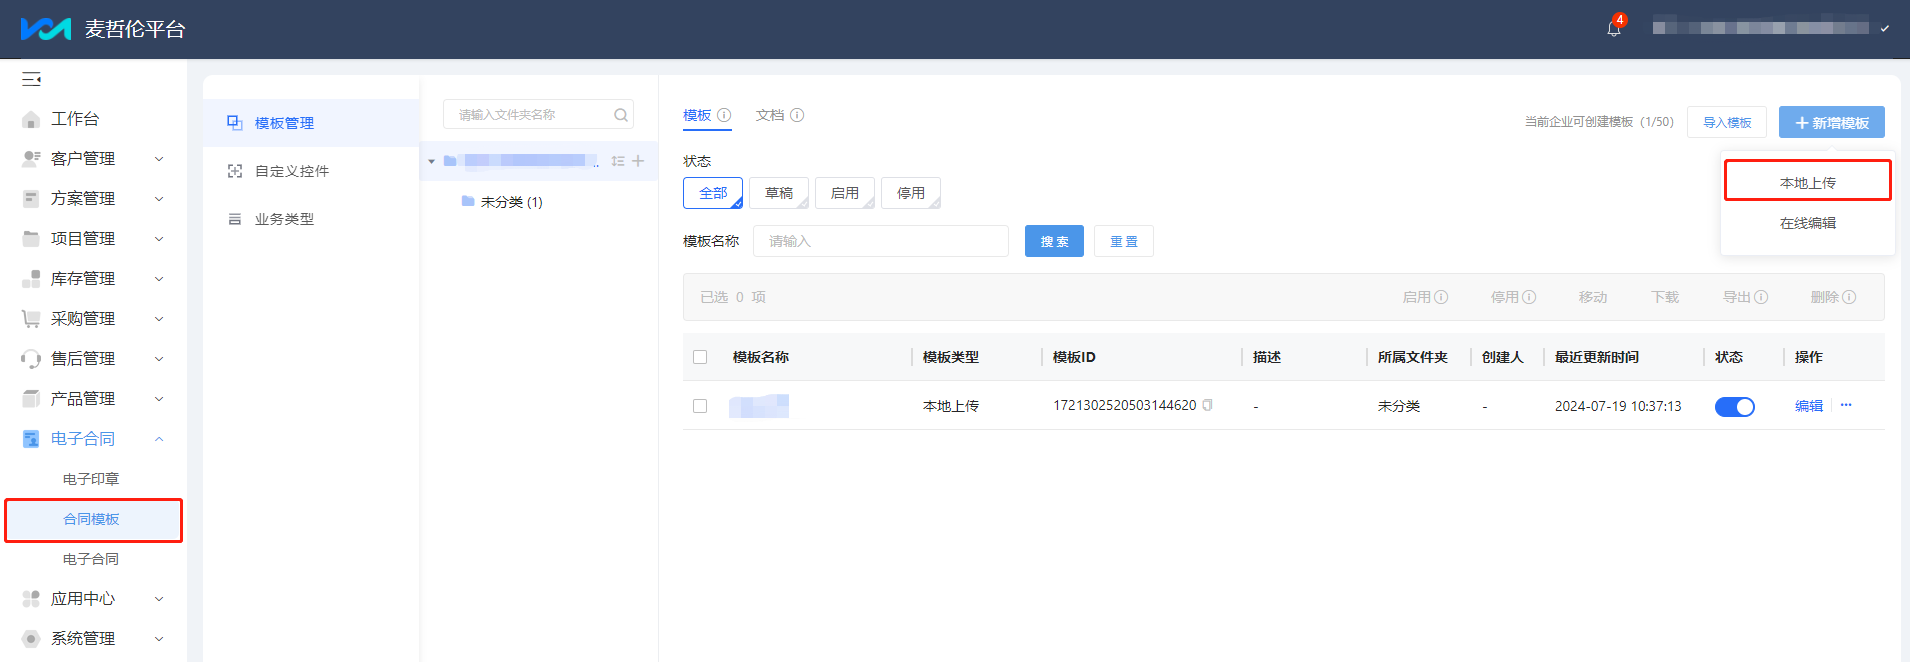Choose 在线编辑 from the dropdown
The width and height of the screenshot is (1910, 662).
coord(1808,223)
